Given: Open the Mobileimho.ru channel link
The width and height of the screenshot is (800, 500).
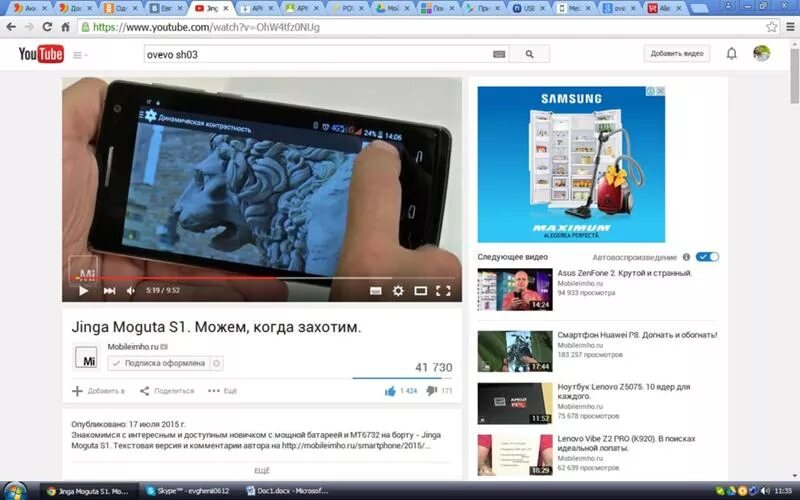Looking at the screenshot, I should (x=133, y=346).
